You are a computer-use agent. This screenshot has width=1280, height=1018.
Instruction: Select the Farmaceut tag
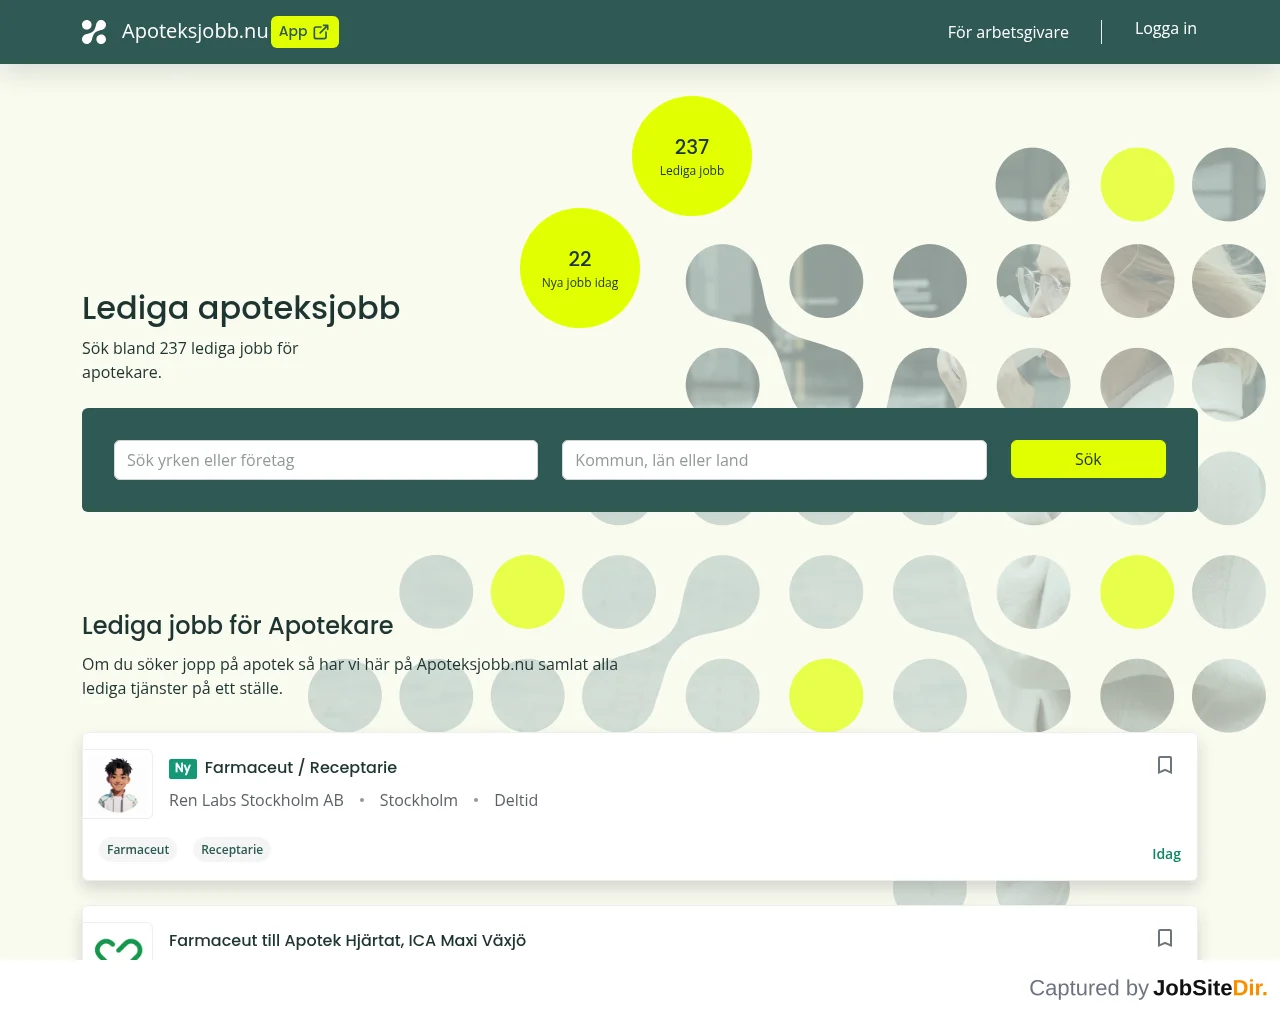[x=138, y=850]
